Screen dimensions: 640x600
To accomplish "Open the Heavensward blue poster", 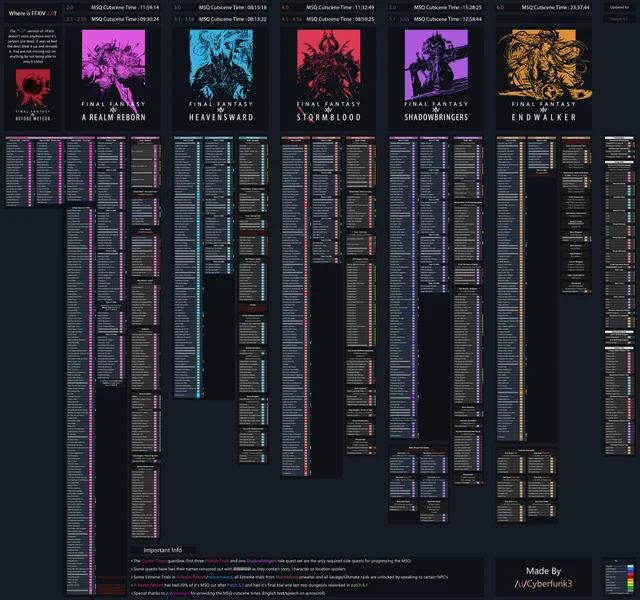I will [x=221, y=65].
